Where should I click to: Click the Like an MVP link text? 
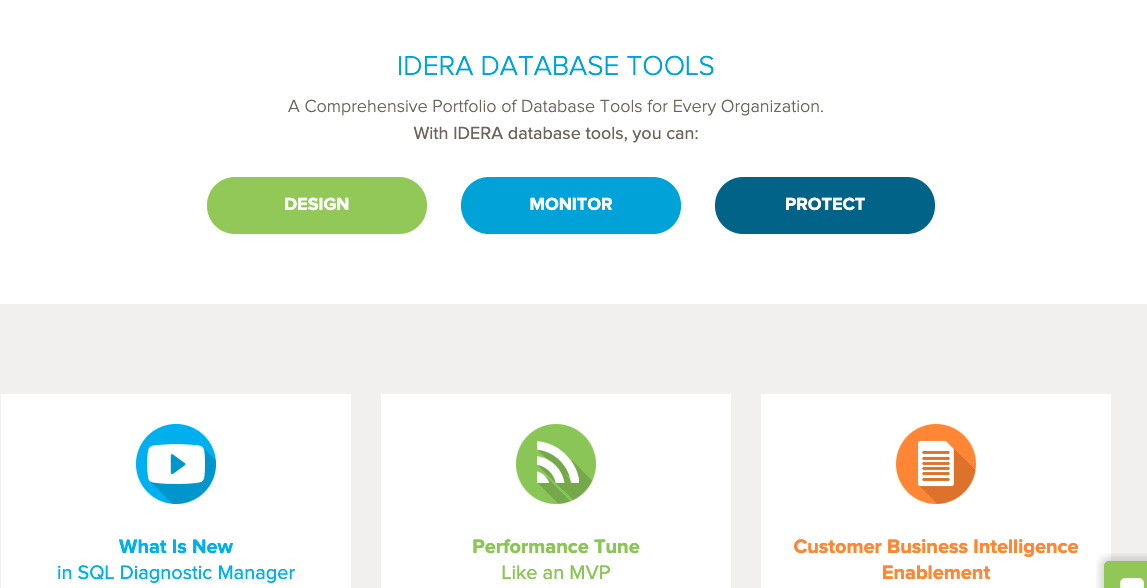[x=556, y=573]
